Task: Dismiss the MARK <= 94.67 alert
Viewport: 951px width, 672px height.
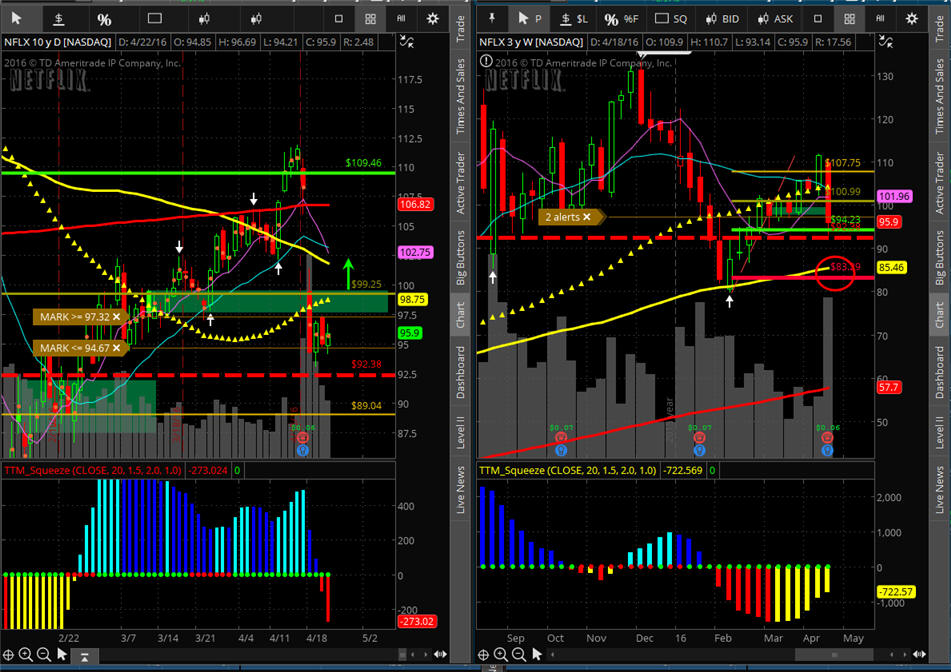Action: (x=116, y=348)
